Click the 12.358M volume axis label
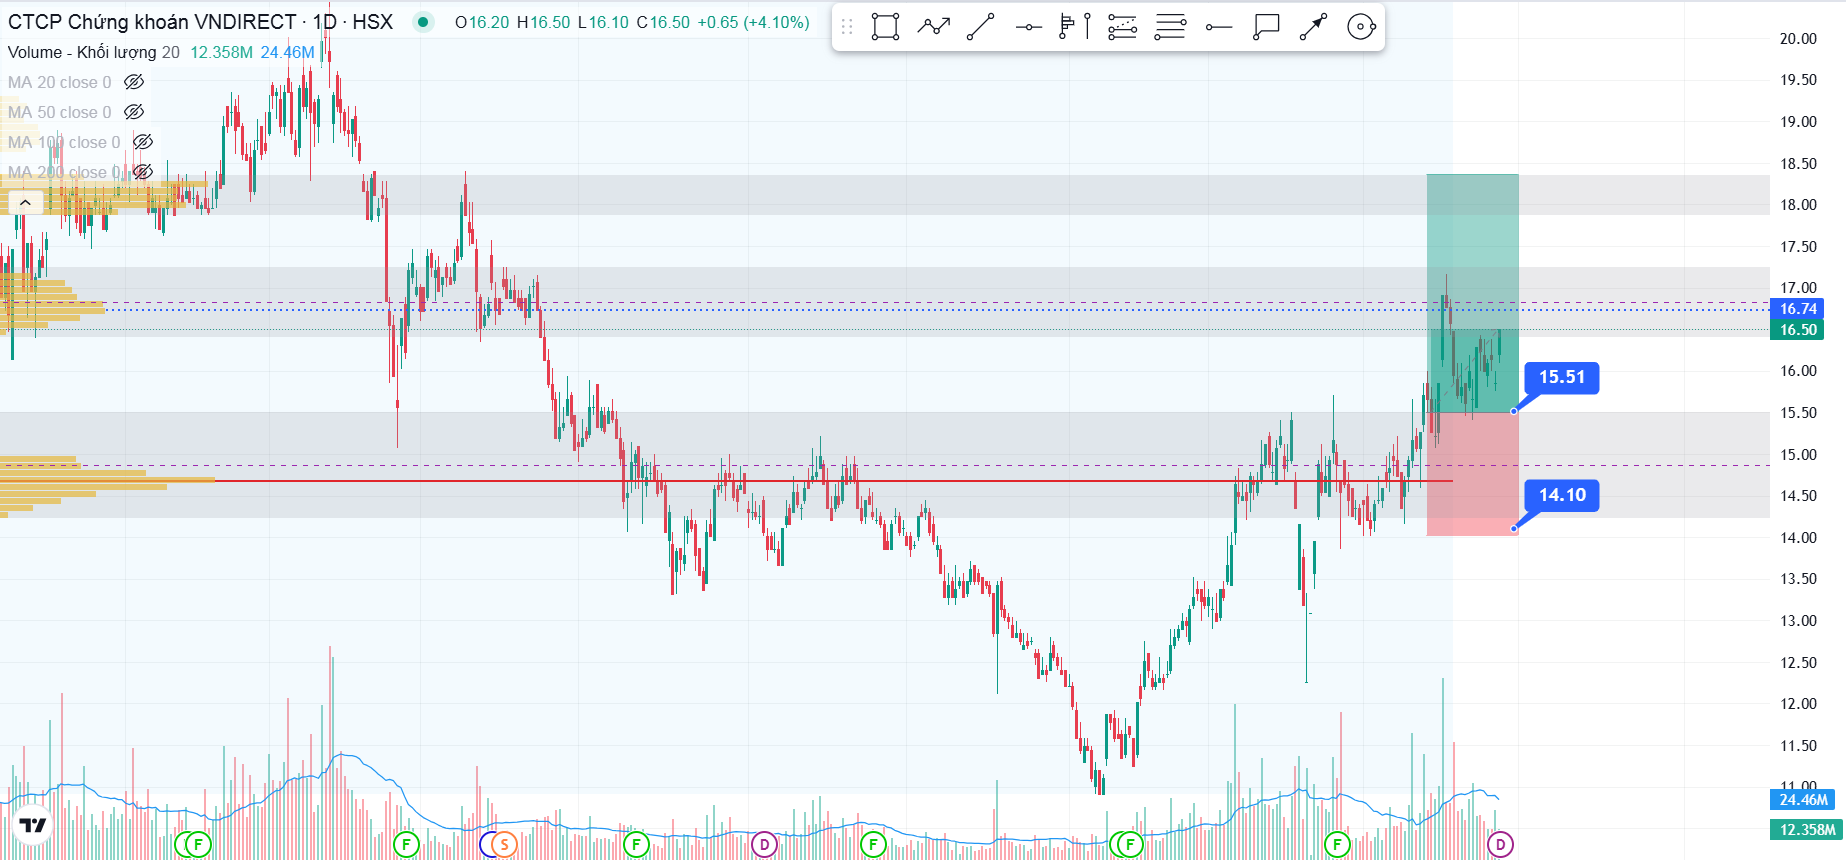This screenshot has height=860, width=1846. [1804, 829]
